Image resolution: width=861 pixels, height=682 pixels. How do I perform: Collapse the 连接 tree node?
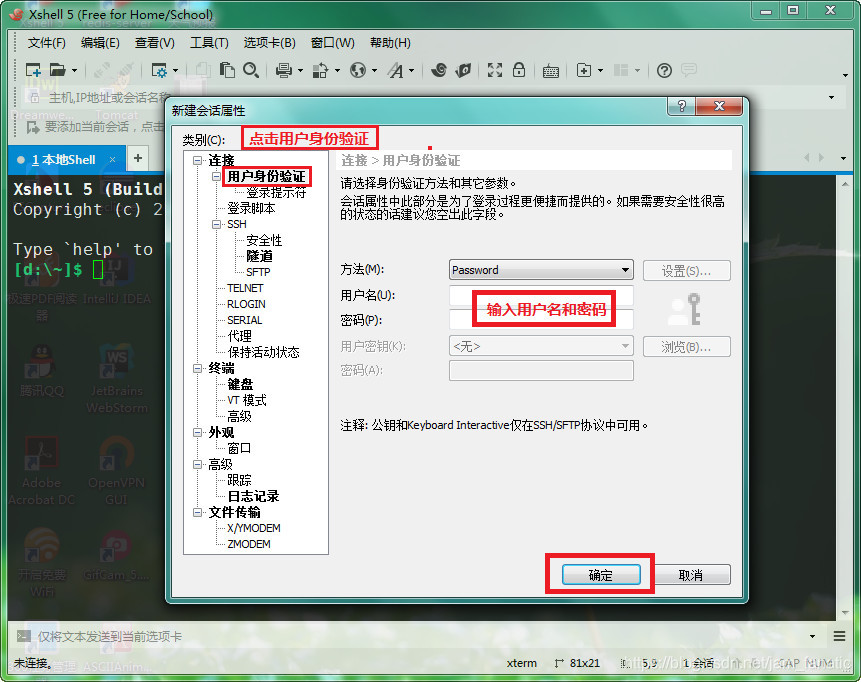tap(197, 160)
